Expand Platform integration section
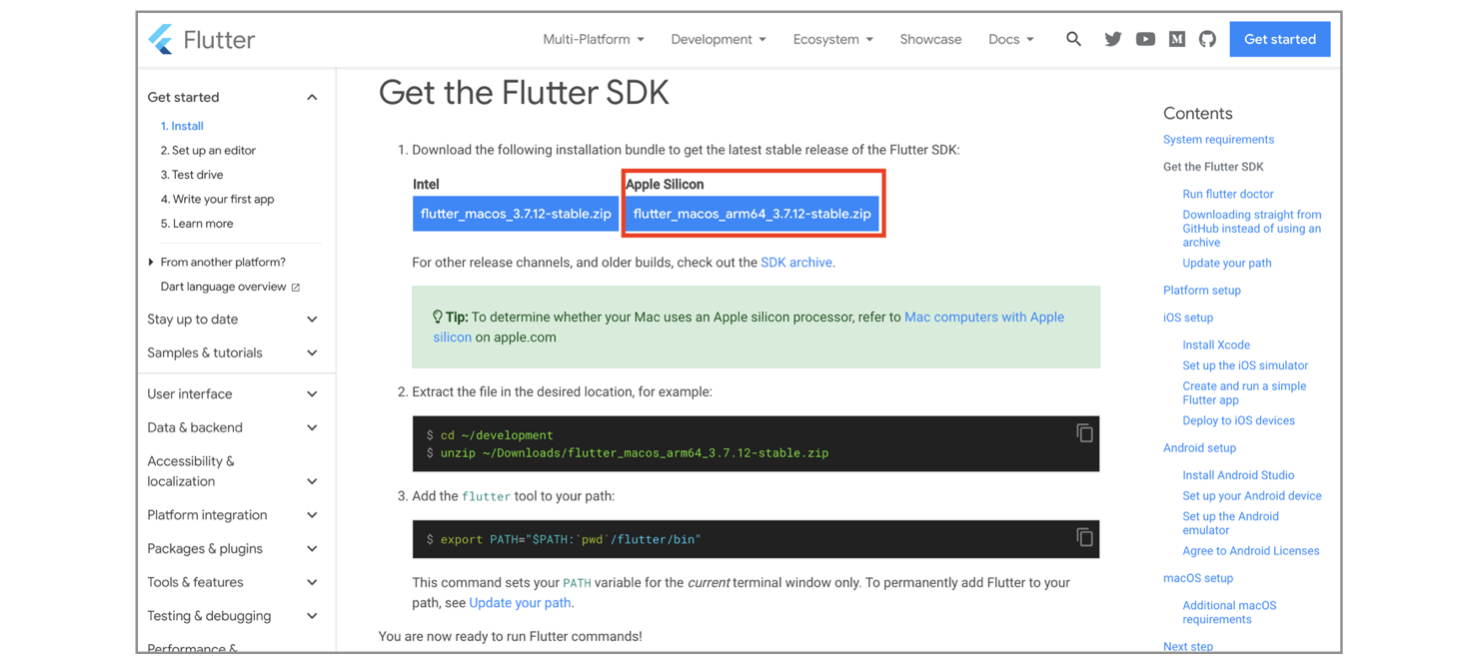The height and width of the screenshot is (660, 1474). (x=312, y=515)
